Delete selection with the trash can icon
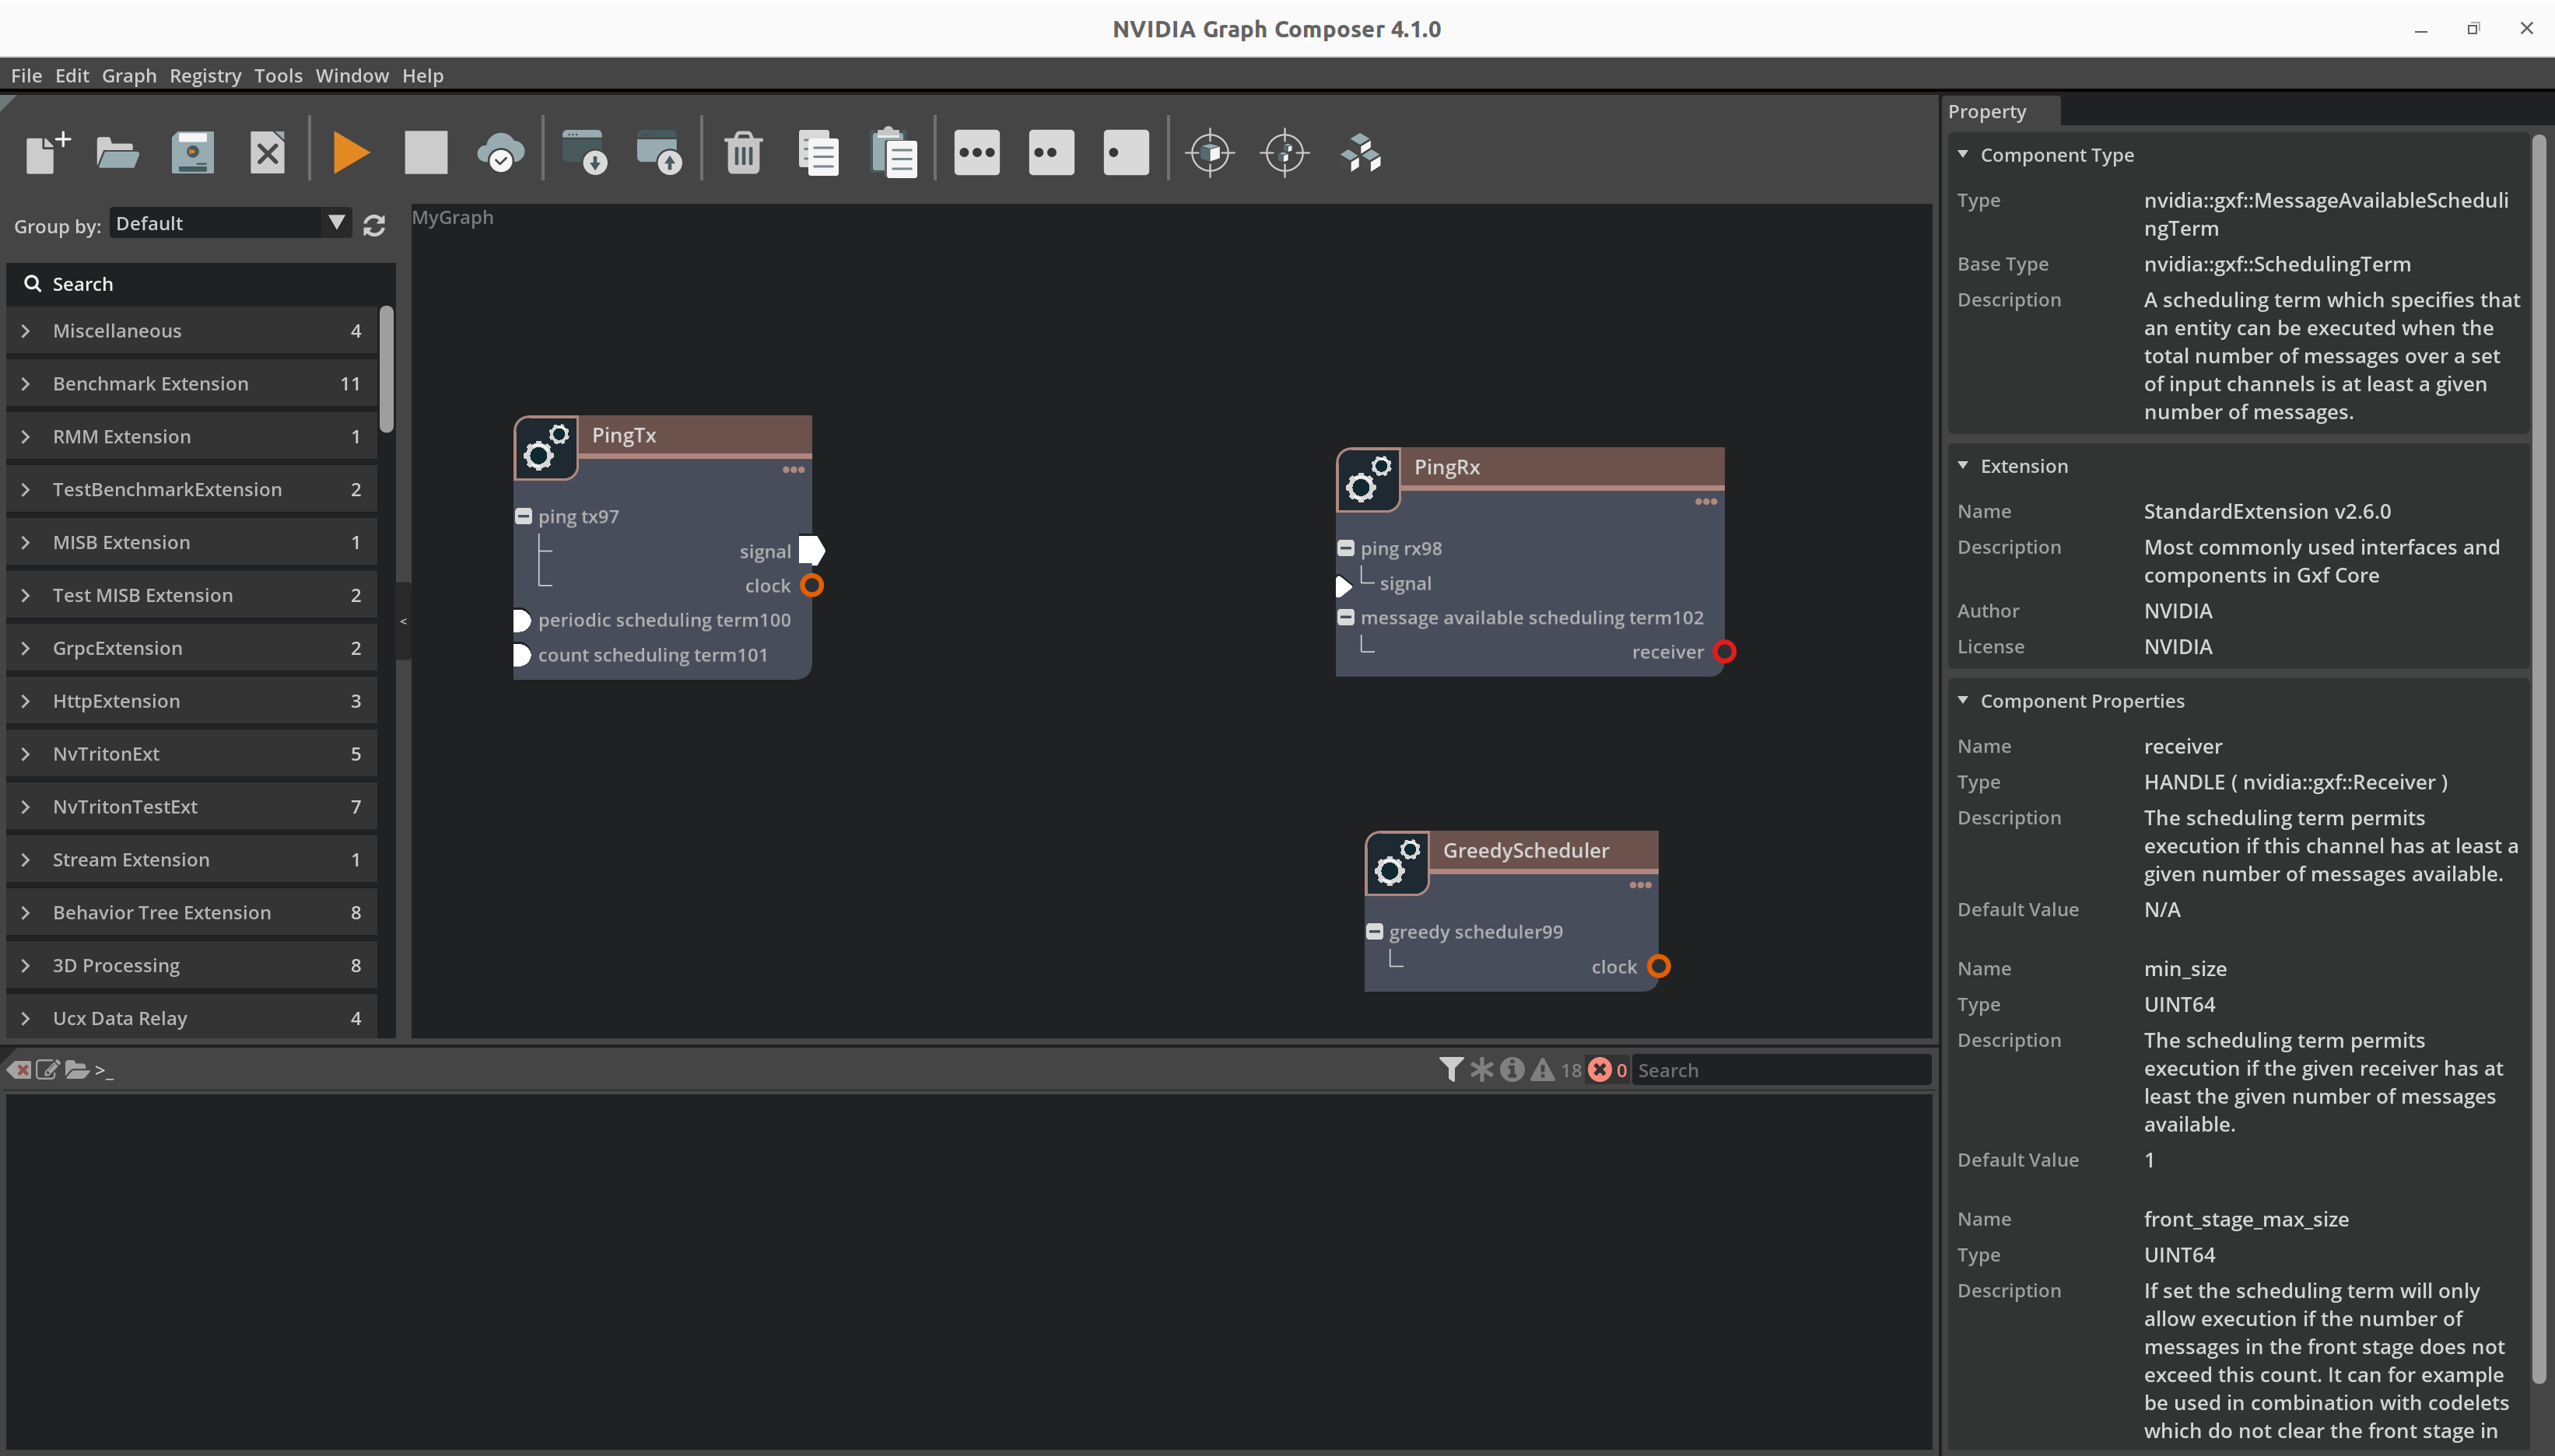The width and height of the screenshot is (2555, 1456). [x=743, y=153]
